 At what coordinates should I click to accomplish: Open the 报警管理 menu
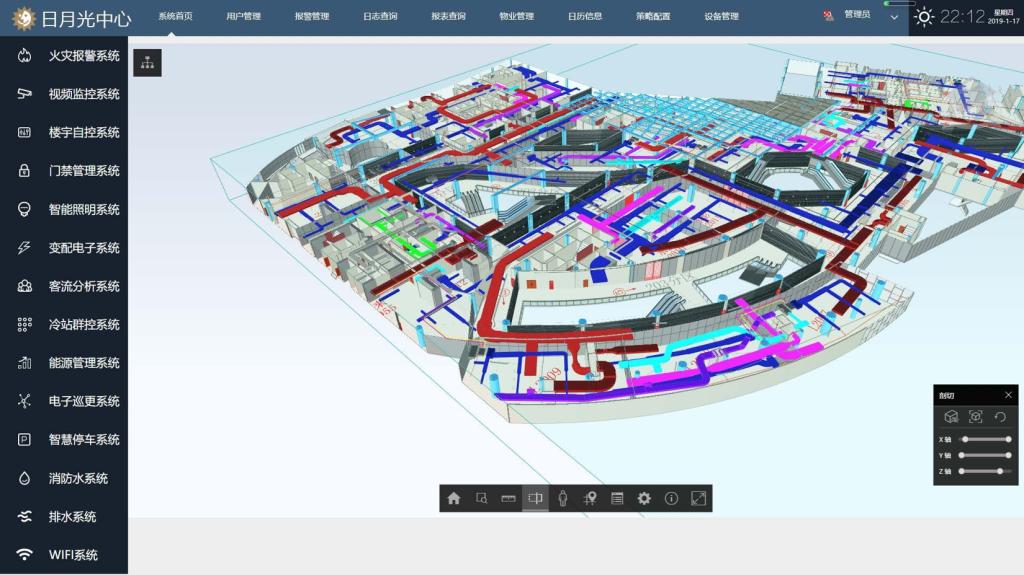click(x=312, y=17)
